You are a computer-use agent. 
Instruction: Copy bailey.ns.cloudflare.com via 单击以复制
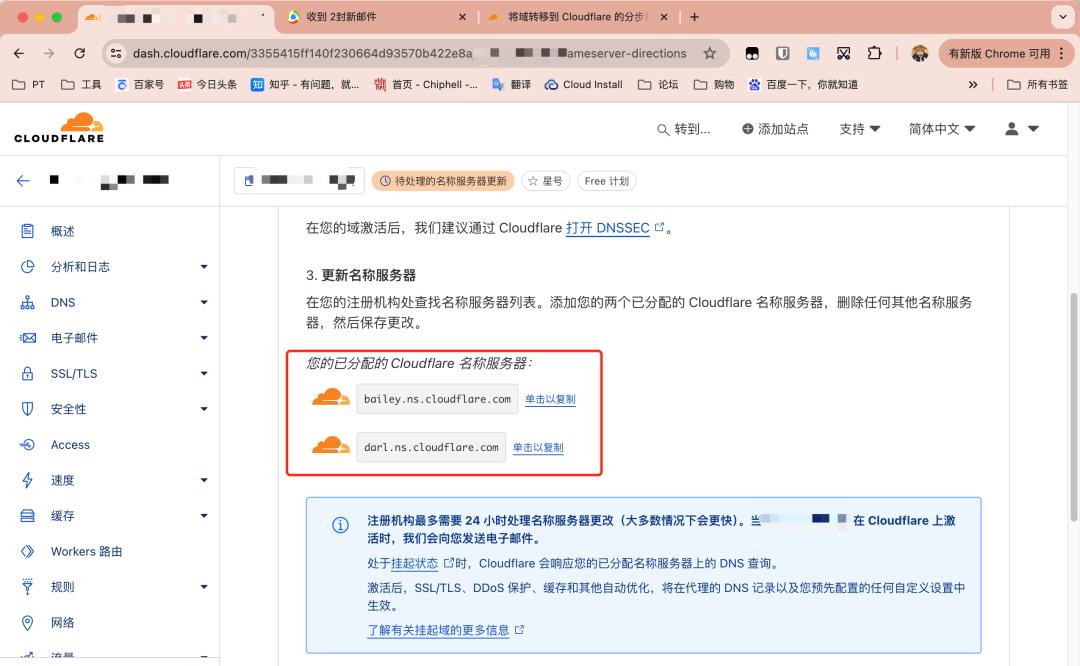[550, 399]
